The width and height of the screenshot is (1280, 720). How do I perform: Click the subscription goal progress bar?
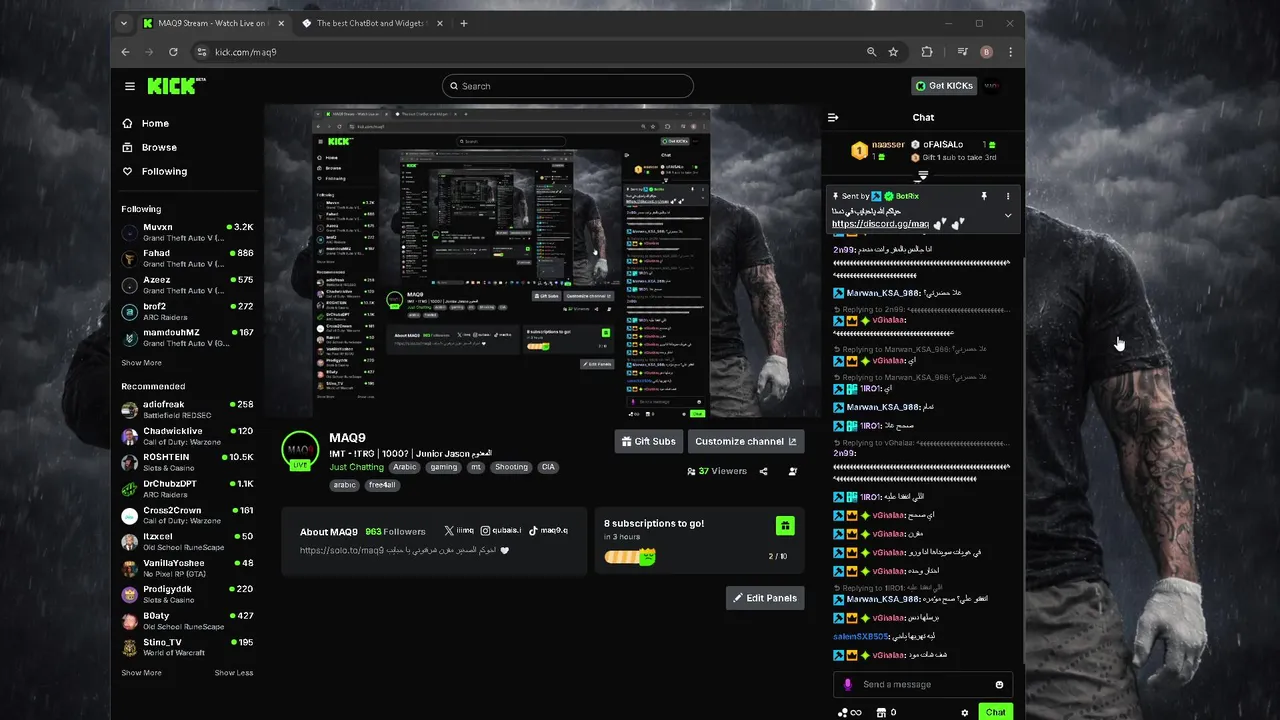[x=630, y=556]
